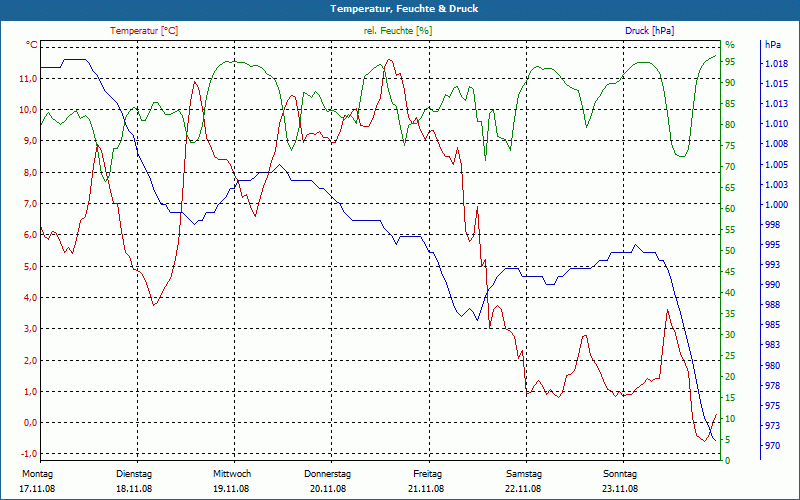Click the "80" humidity axis value
Image resolution: width=800 pixels, height=500 pixels.
point(730,124)
